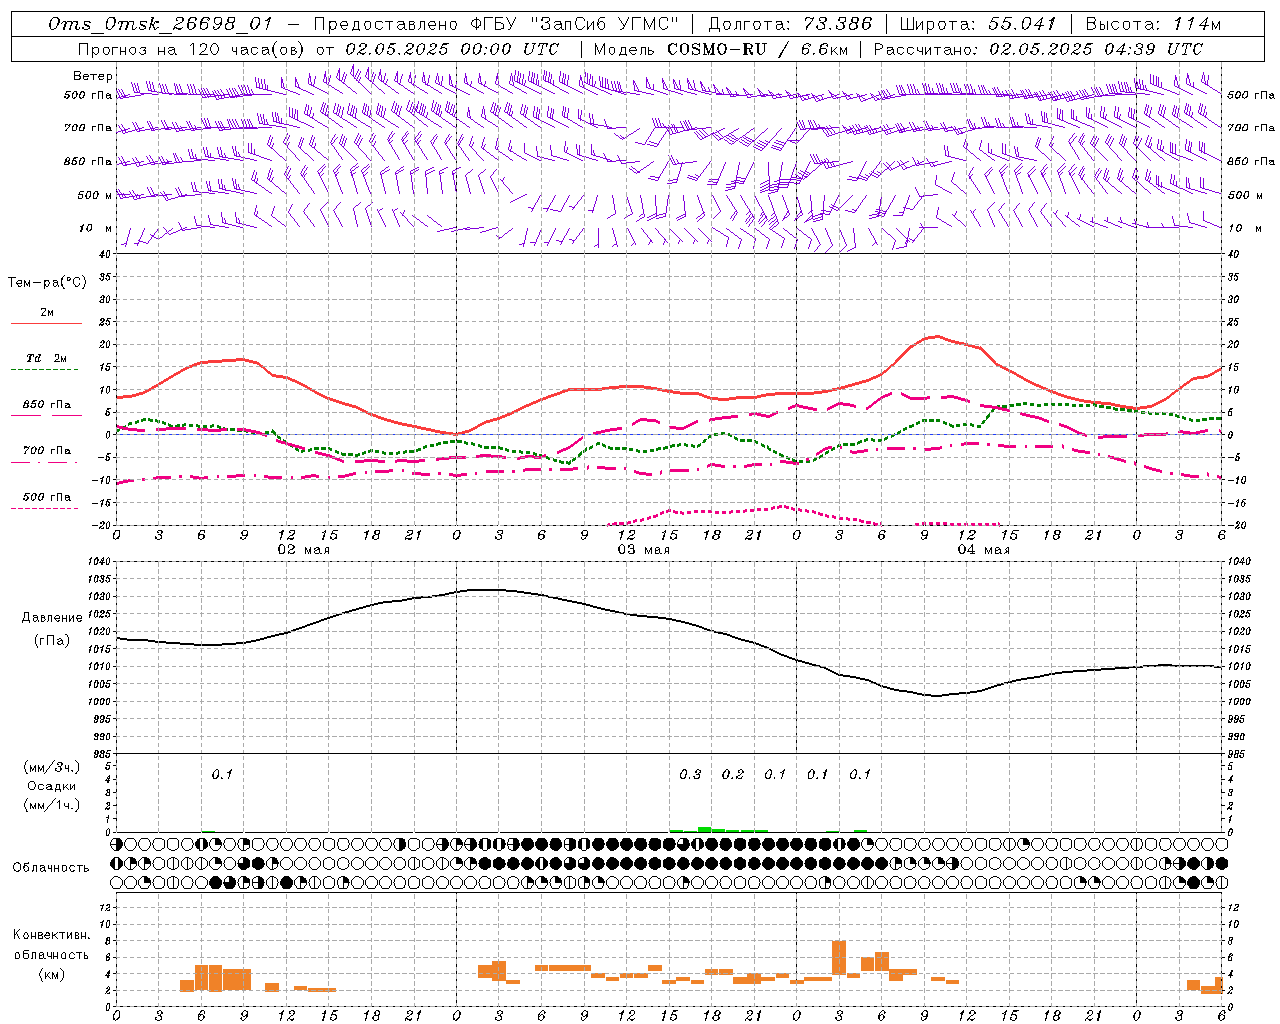Click the tallest orange convective cloud bar
Image resolution: width=1280 pixels, height=1024 pixels.
click(x=839, y=958)
